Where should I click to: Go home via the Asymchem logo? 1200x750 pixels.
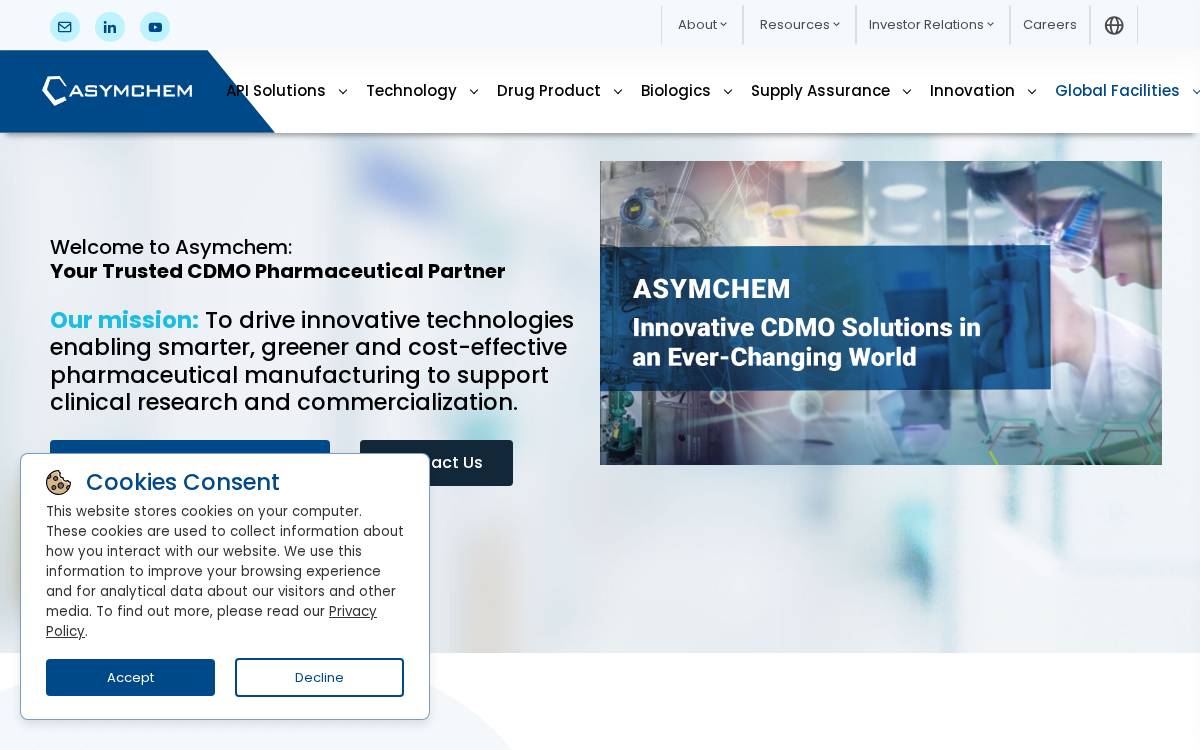pyautogui.click(x=117, y=91)
